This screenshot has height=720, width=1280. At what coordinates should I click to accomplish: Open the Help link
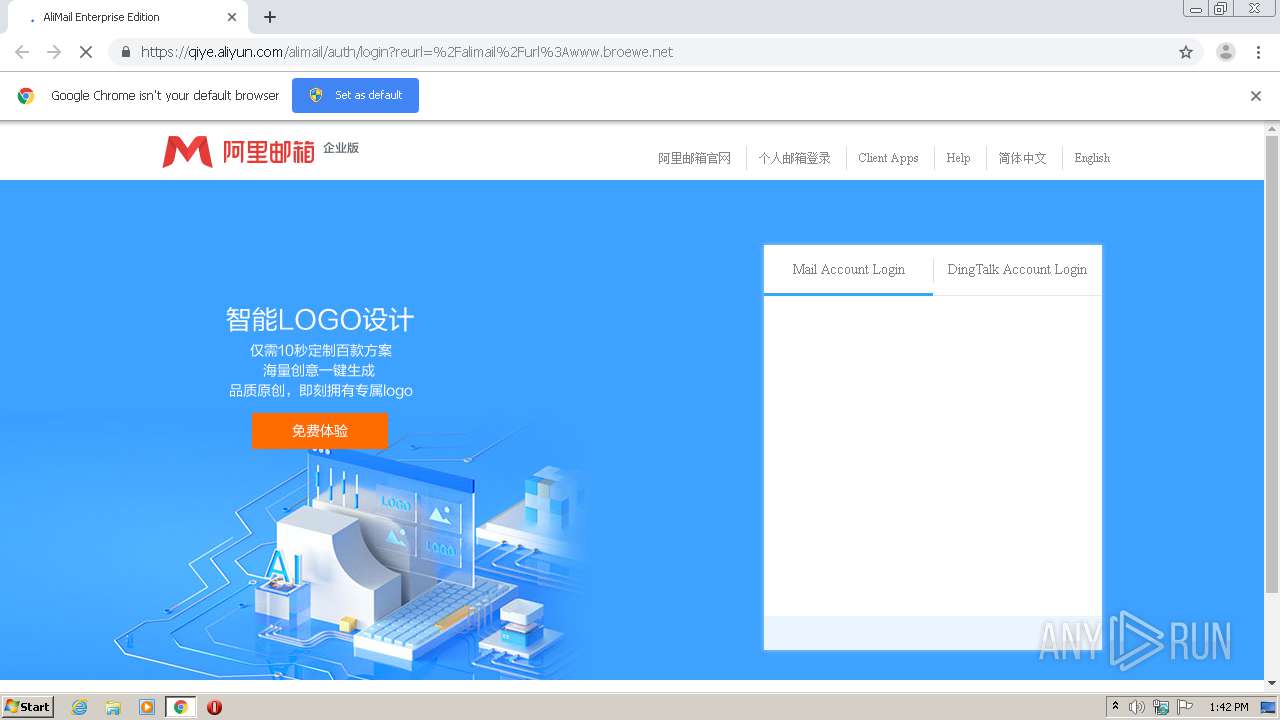click(958, 158)
